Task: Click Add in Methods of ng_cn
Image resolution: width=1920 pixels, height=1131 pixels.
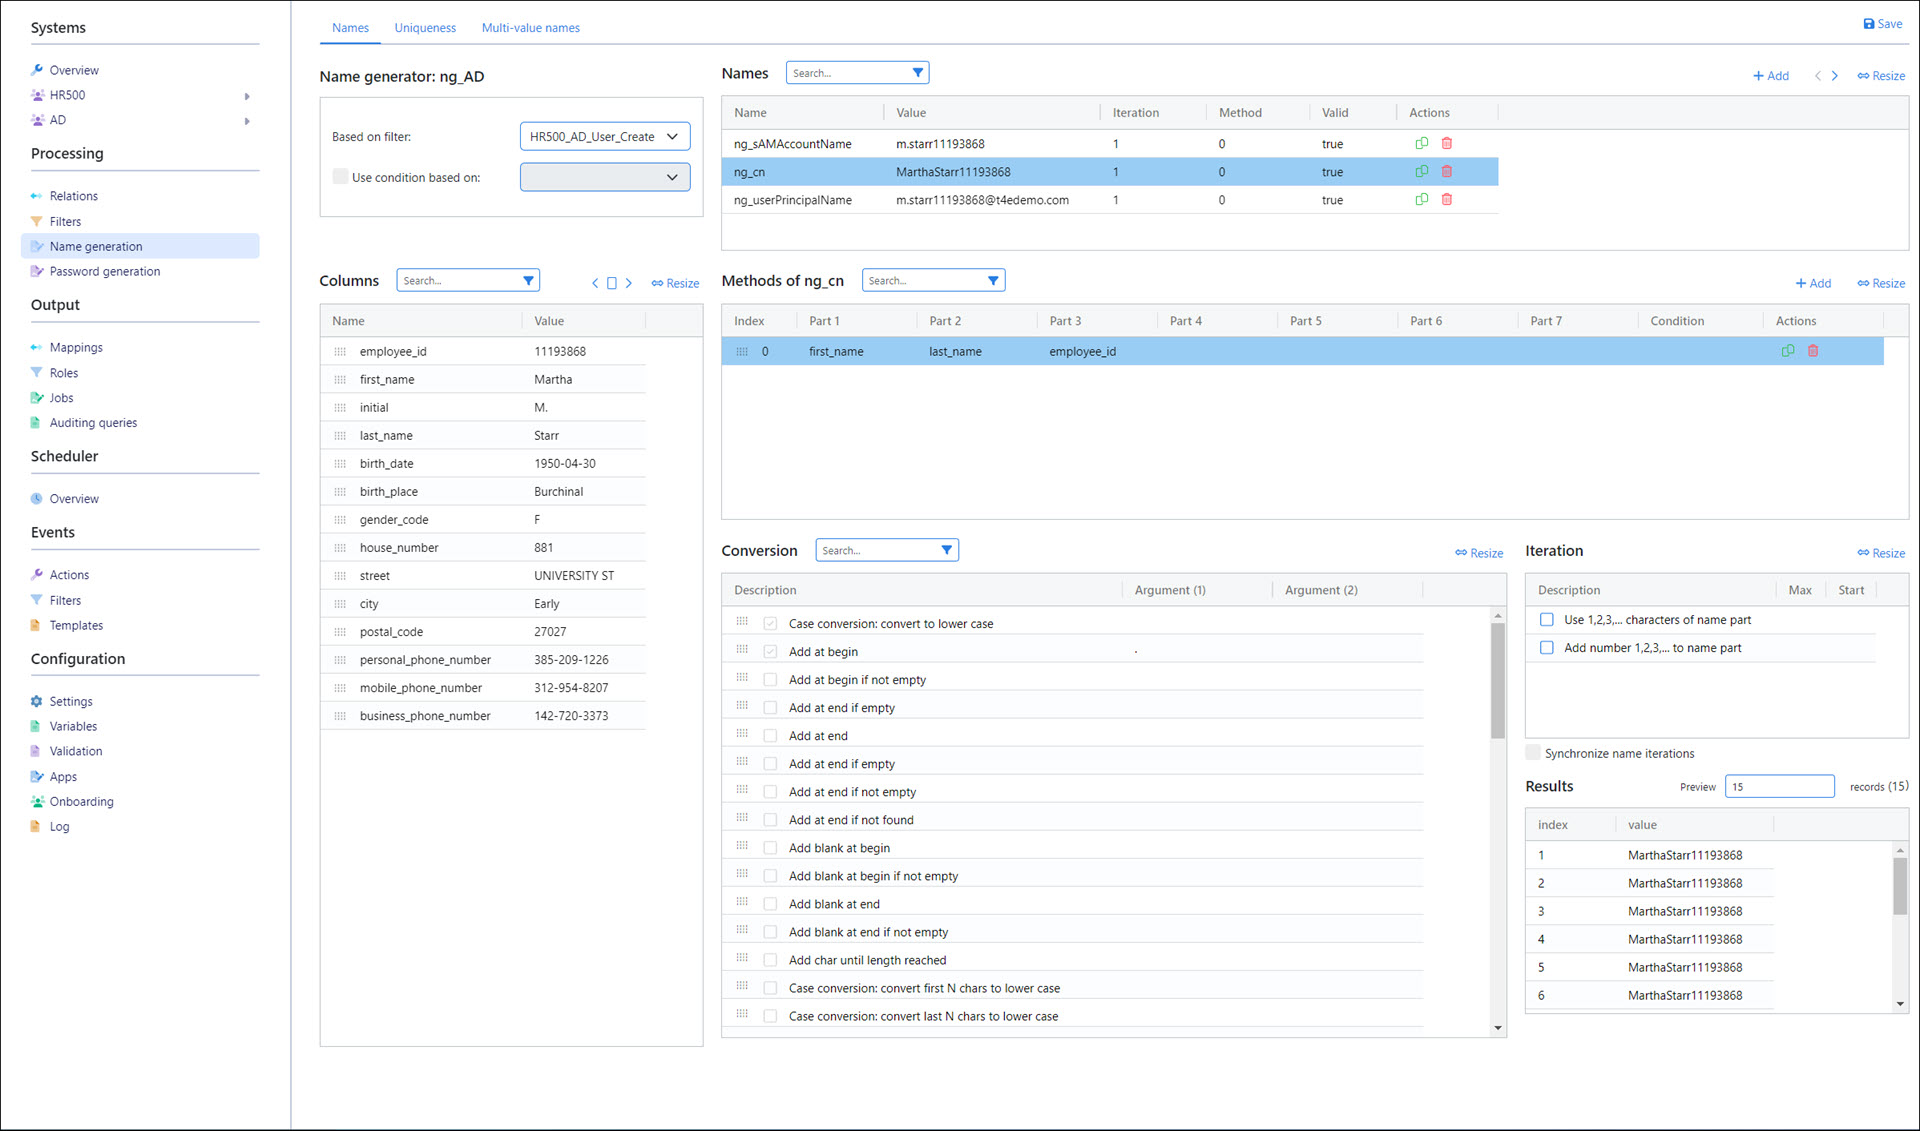Action: coord(1812,284)
